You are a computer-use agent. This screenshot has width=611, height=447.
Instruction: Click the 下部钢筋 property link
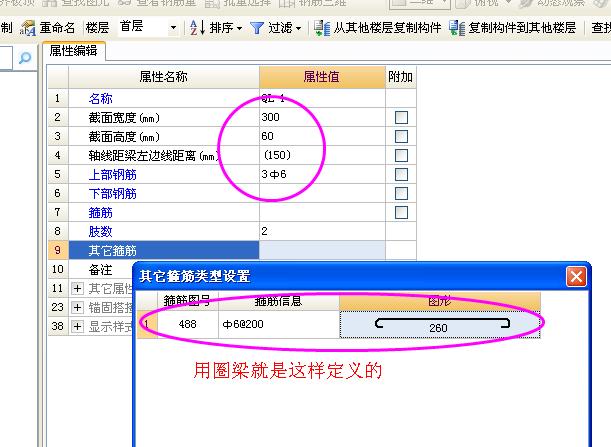click(x=112, y=194)
